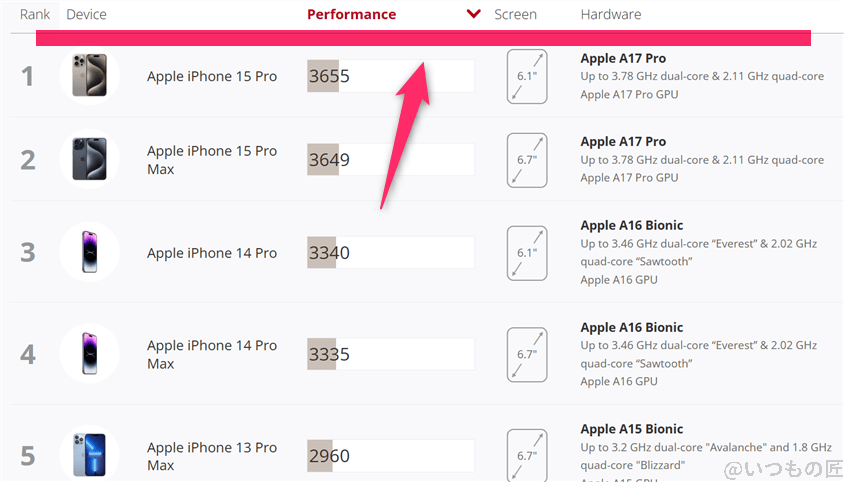Open the Apple iPhone 15 Pro link
844x482 pixels.
(x=212, y=76)
